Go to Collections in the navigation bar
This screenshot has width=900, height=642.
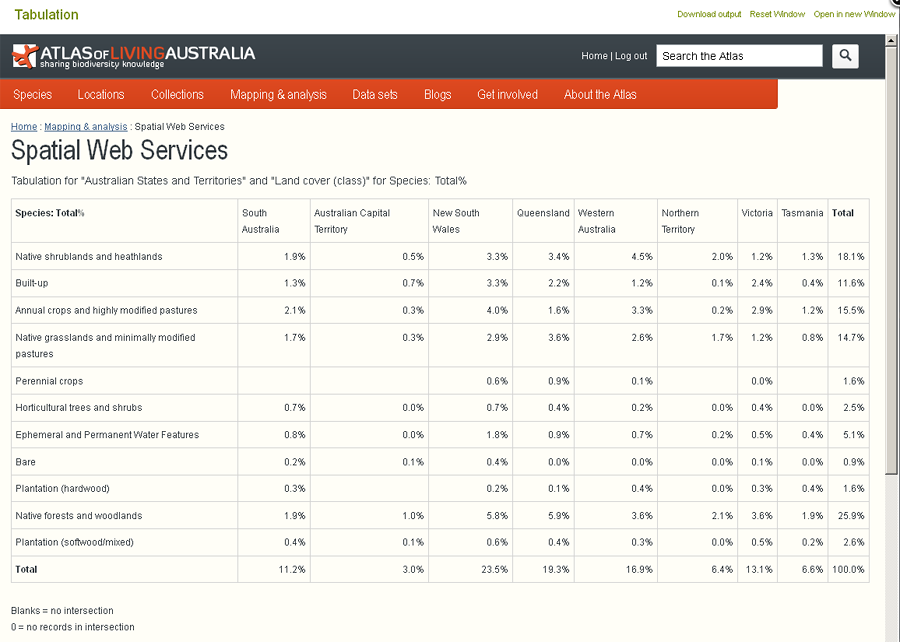click(x=177, y=95)
